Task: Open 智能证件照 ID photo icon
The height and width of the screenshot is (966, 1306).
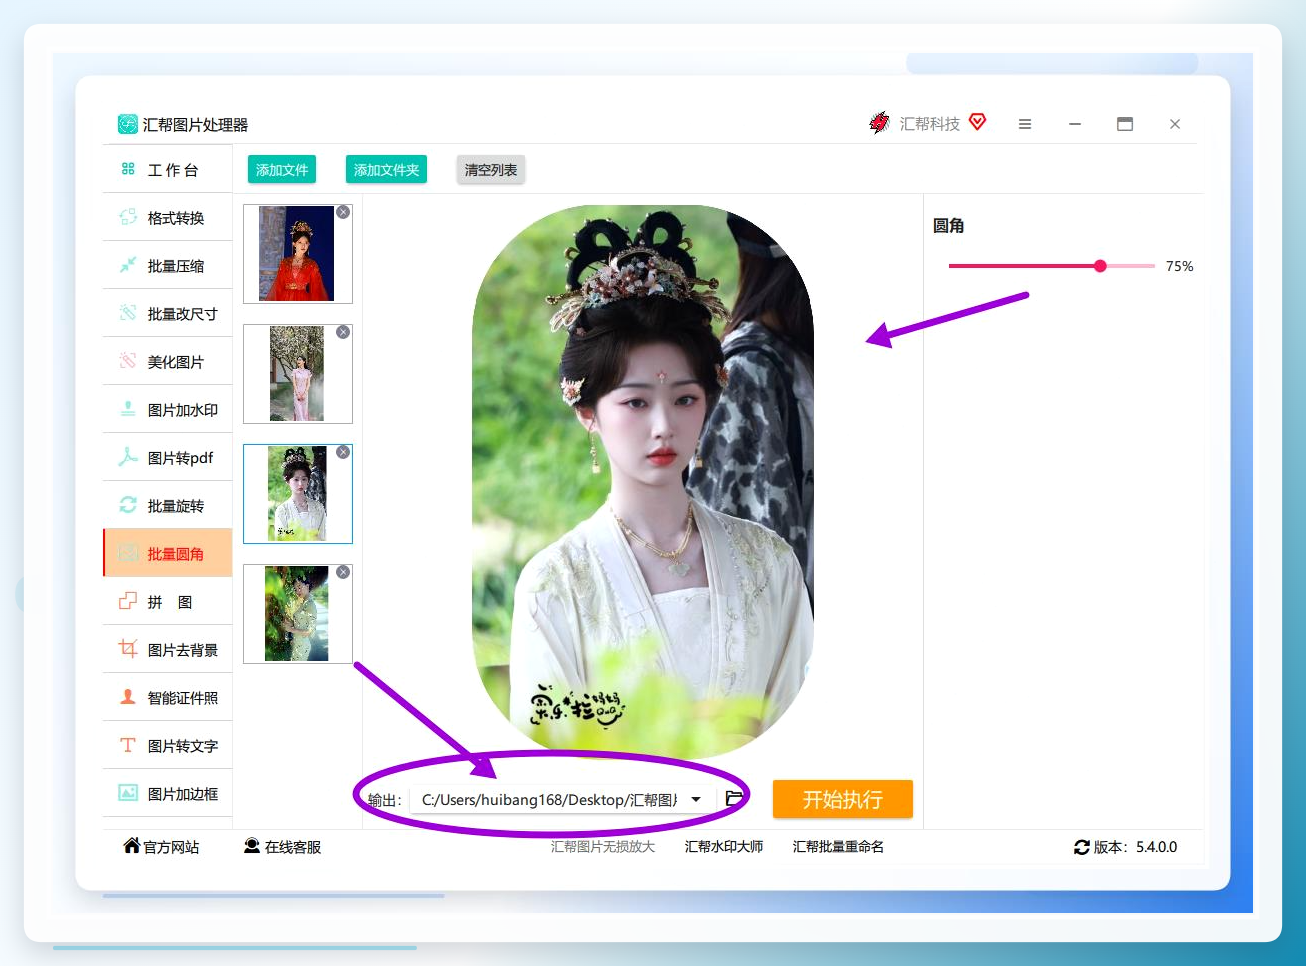Action: point(128,697)
